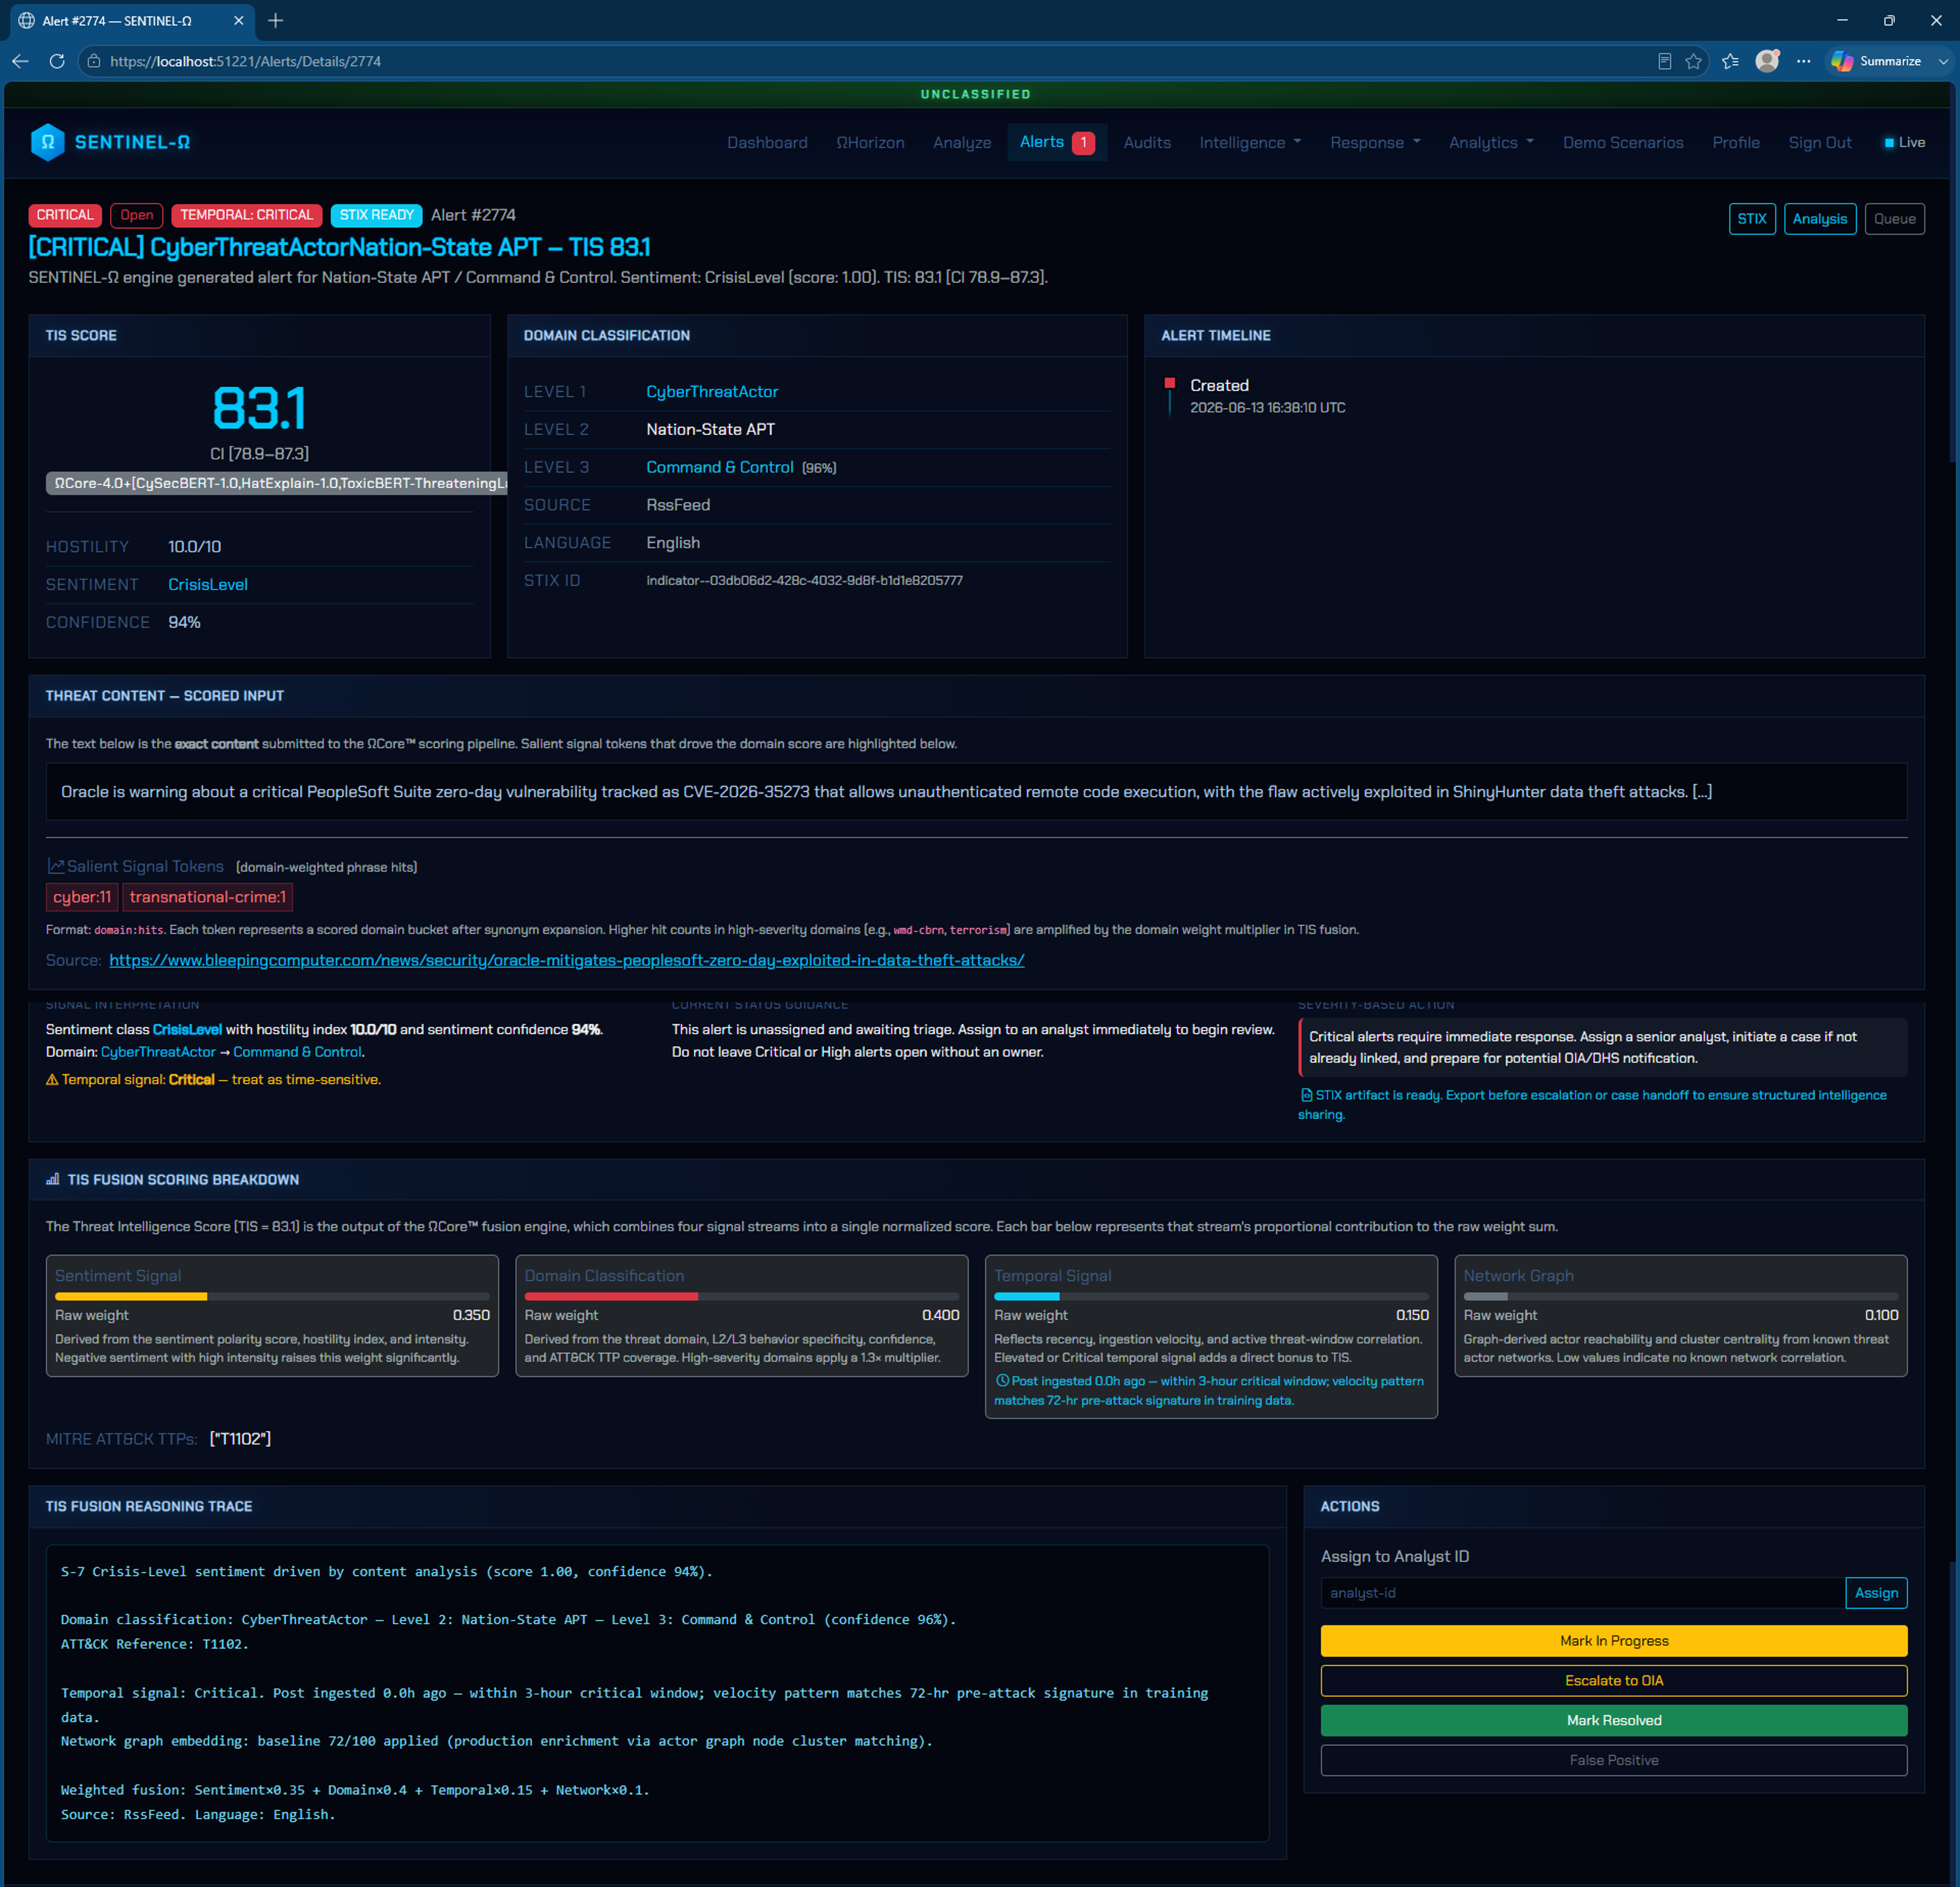Open browser settings ellipsis menu
This screenshot has height=1887, width=1960.
click(1803, 61)
